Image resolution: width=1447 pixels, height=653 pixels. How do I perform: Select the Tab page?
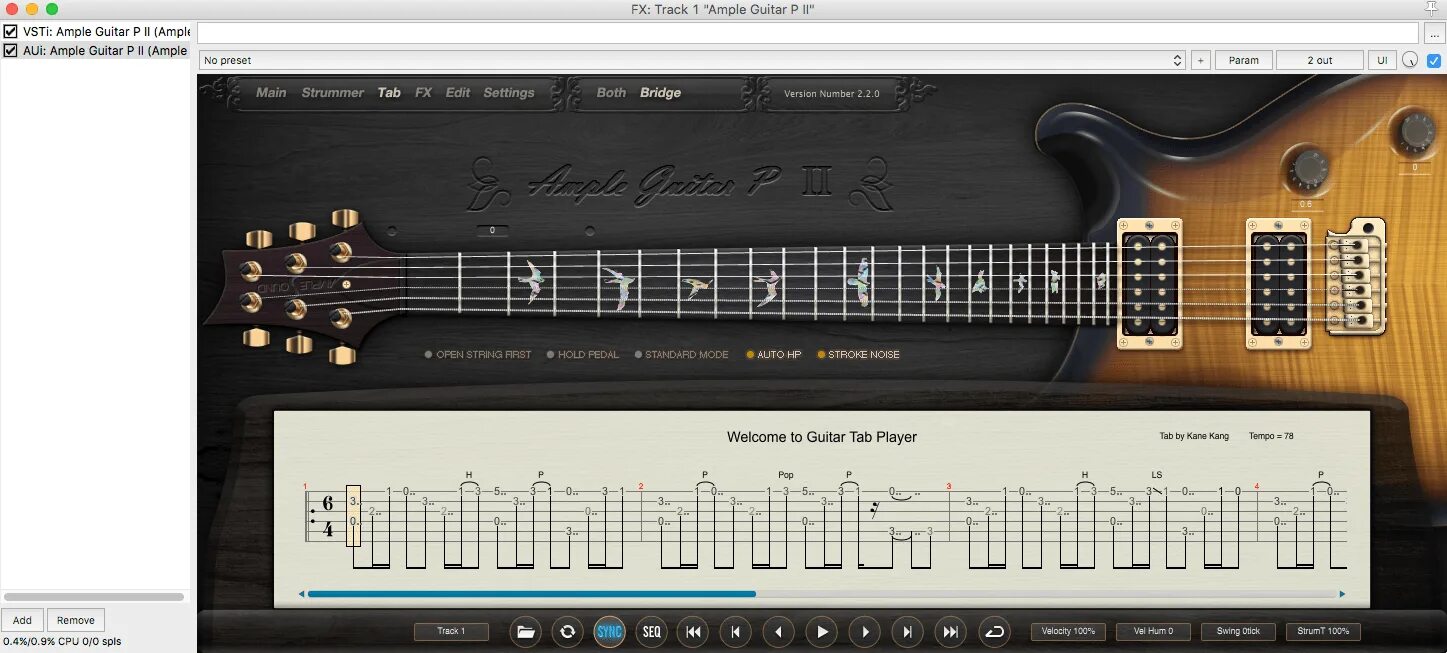[x=389, y=92]
